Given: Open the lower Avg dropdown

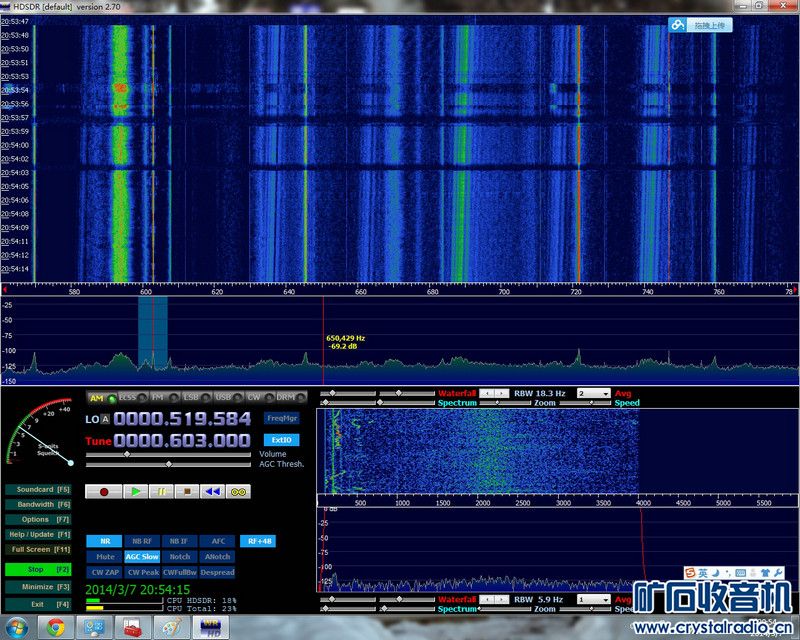Looking at the screenshot, I should pos(593,600).
